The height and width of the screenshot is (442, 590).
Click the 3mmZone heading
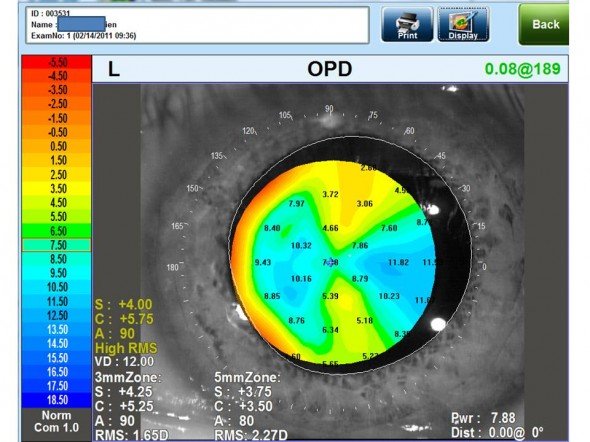(x=128, y=377)
